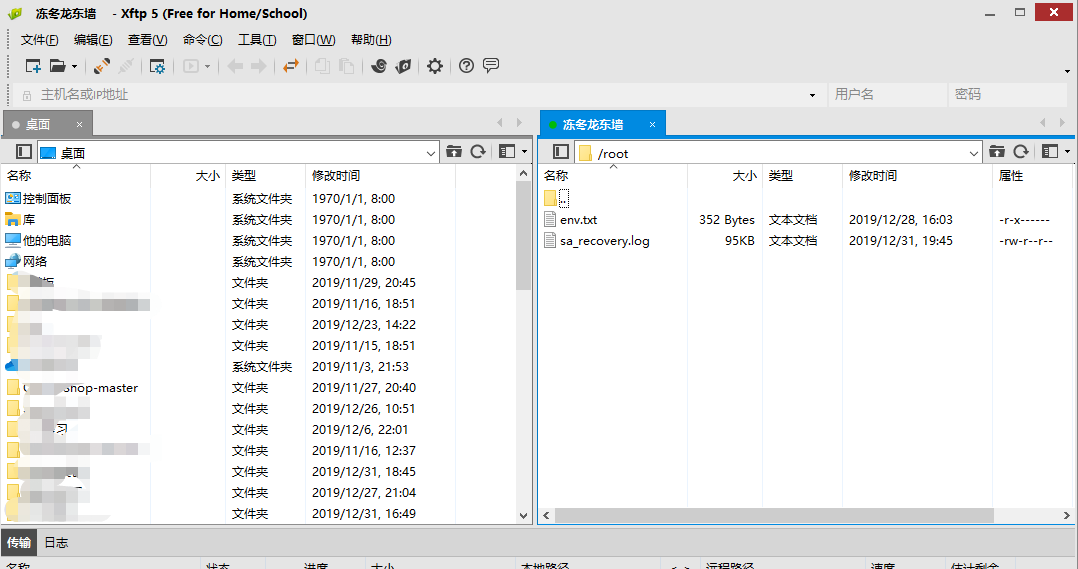1078x569 pixels.
Task: Close the 冻冬龙东墙 session tab
Action: pos(652,124)
